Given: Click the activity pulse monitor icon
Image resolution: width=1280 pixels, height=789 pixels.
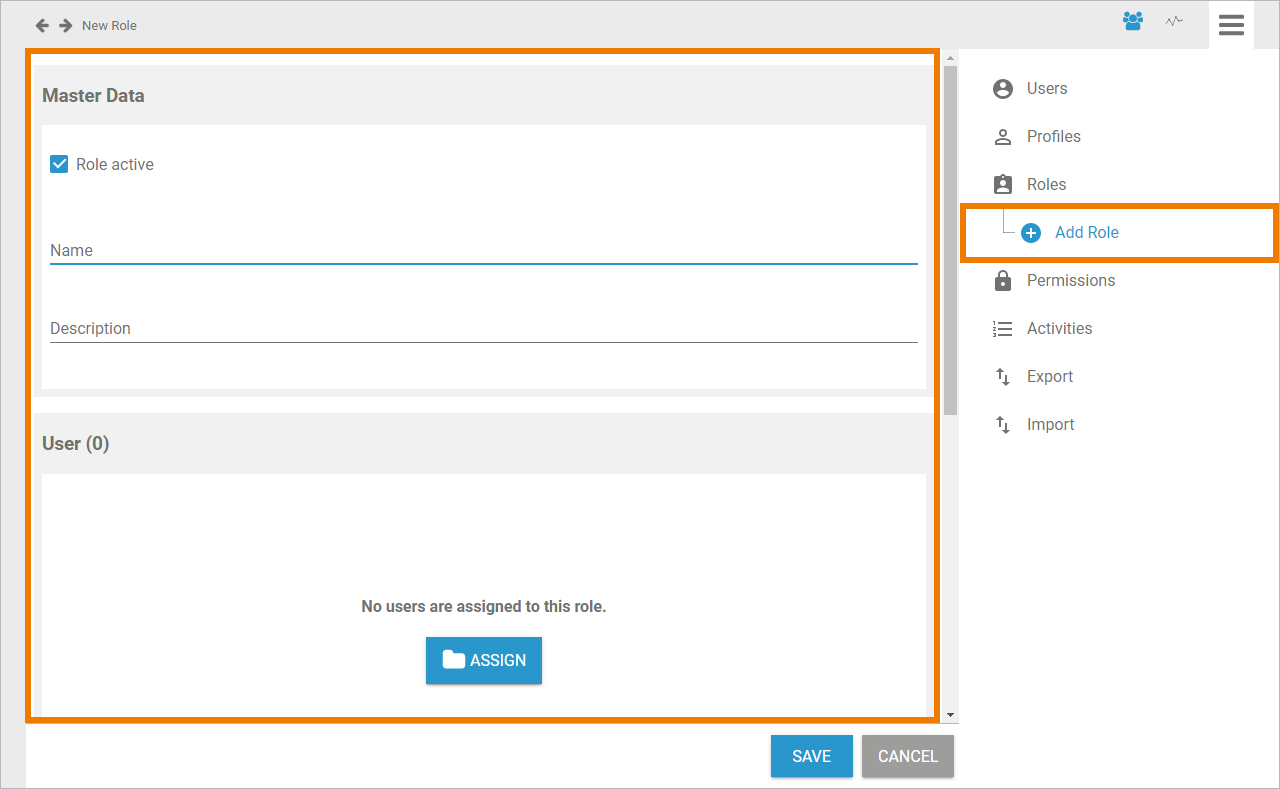Looking at the screenshot, I should tap(1174, 21).
